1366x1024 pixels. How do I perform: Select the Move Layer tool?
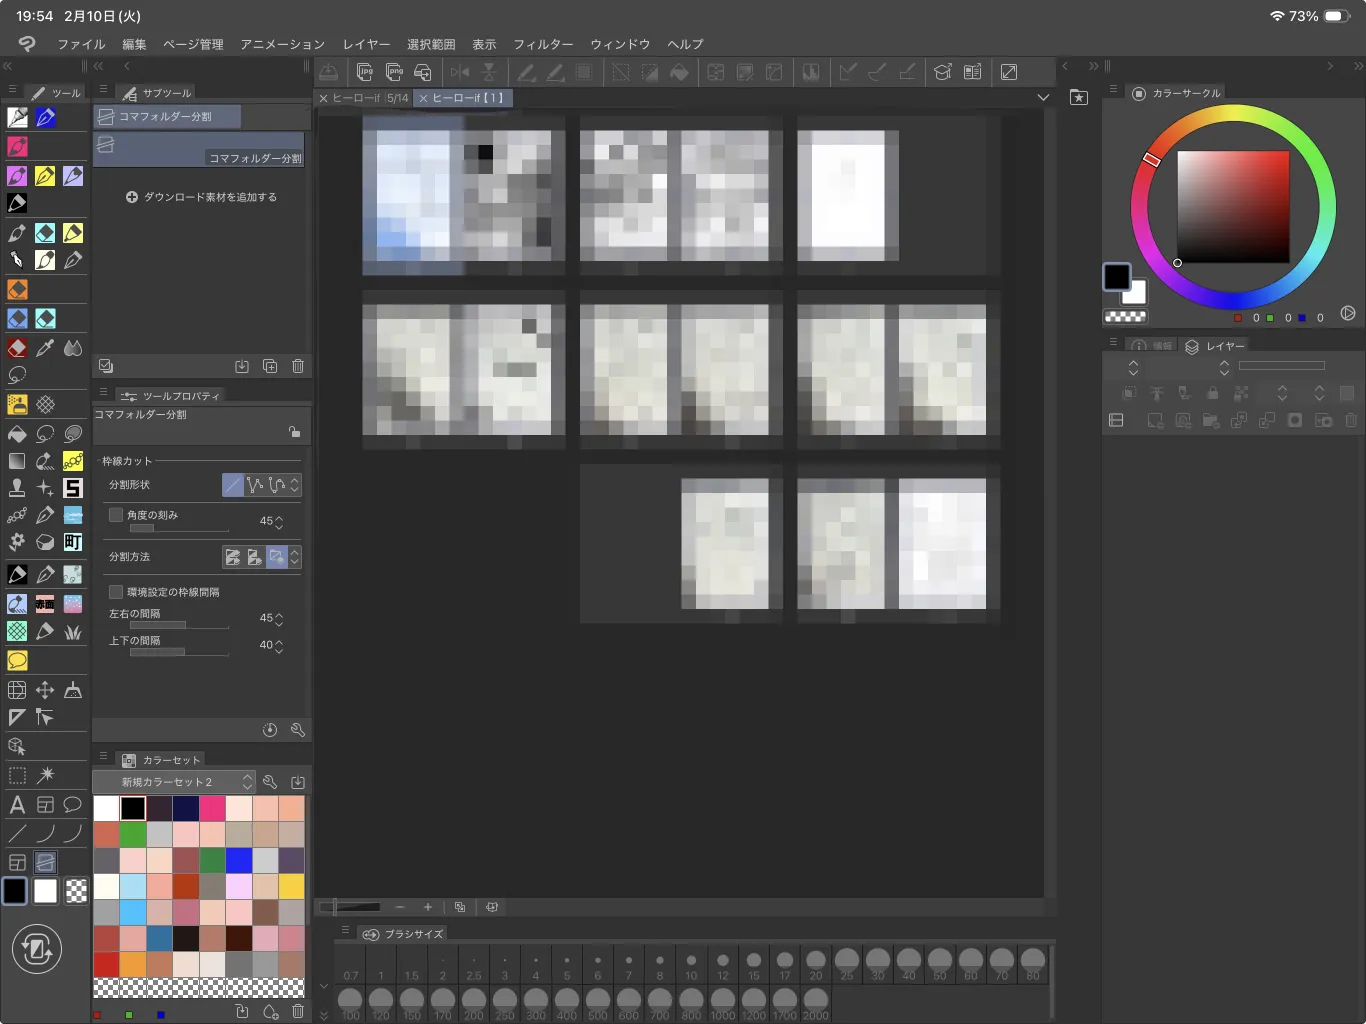tap(45, 690)
